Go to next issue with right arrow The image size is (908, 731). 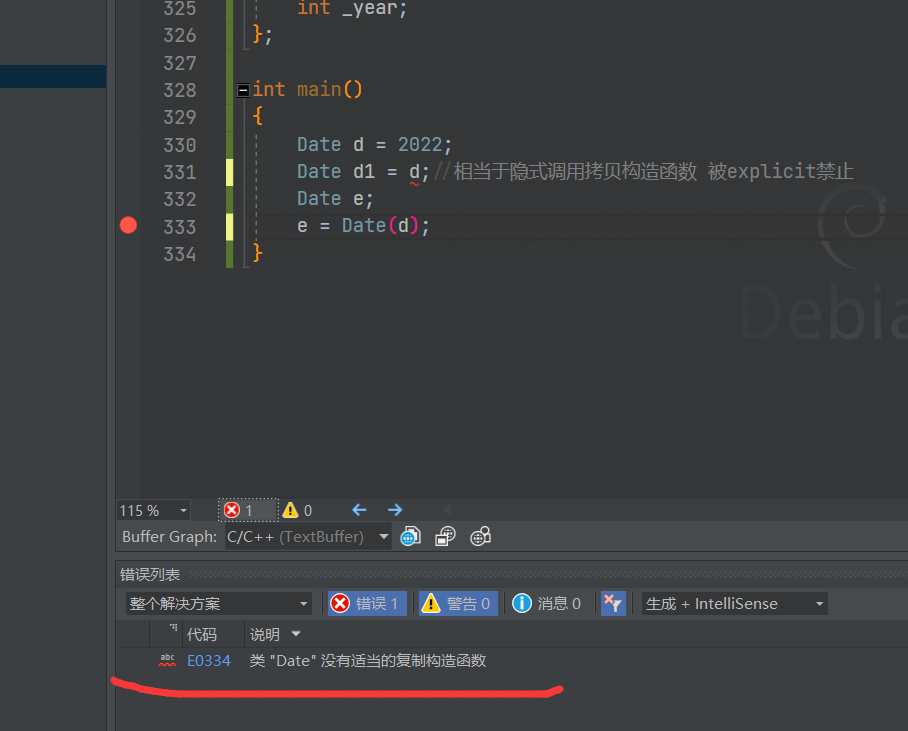(395, 510)
